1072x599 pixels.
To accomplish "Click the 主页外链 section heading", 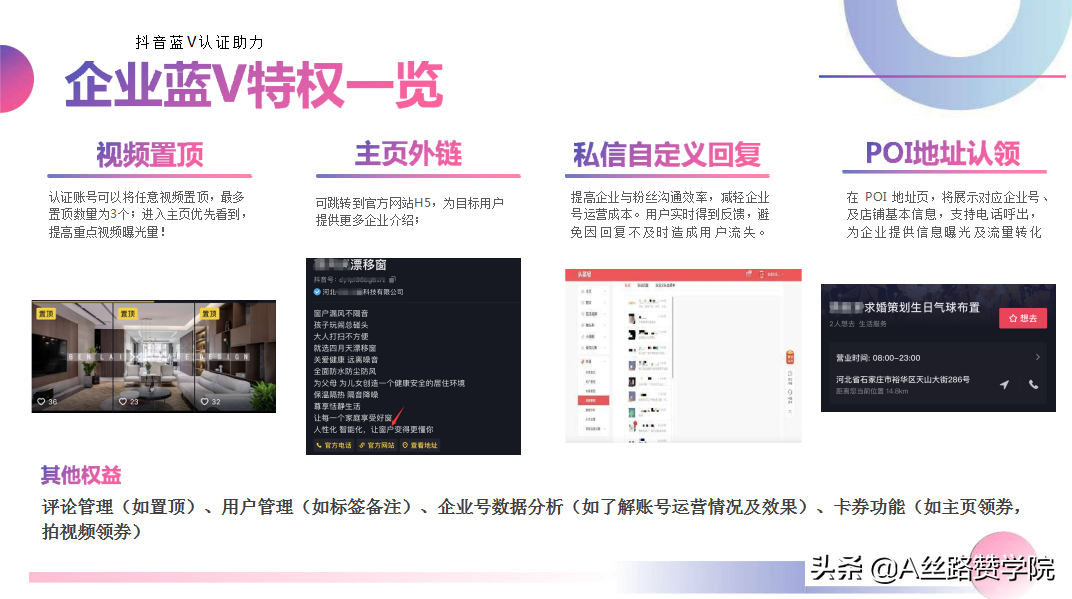I will pyautogui.click(x=408, y=153).
